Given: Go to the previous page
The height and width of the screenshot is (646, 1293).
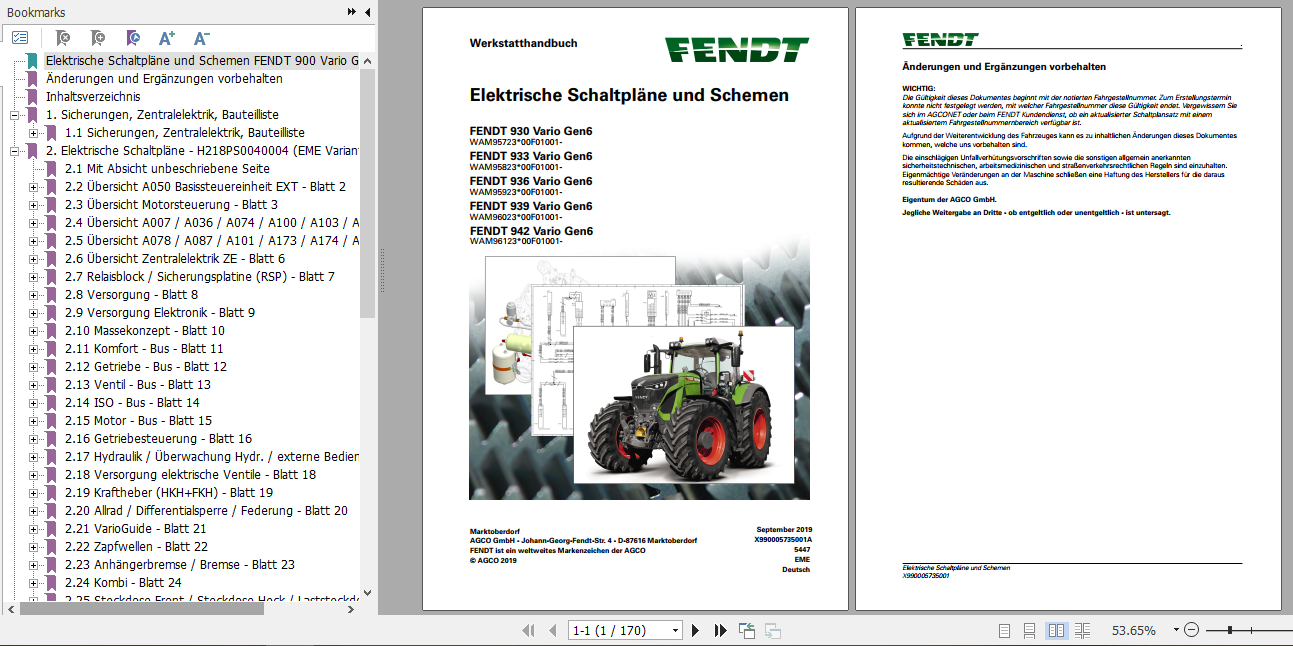Looking at the screenshot, I should (x=553, y=630).
